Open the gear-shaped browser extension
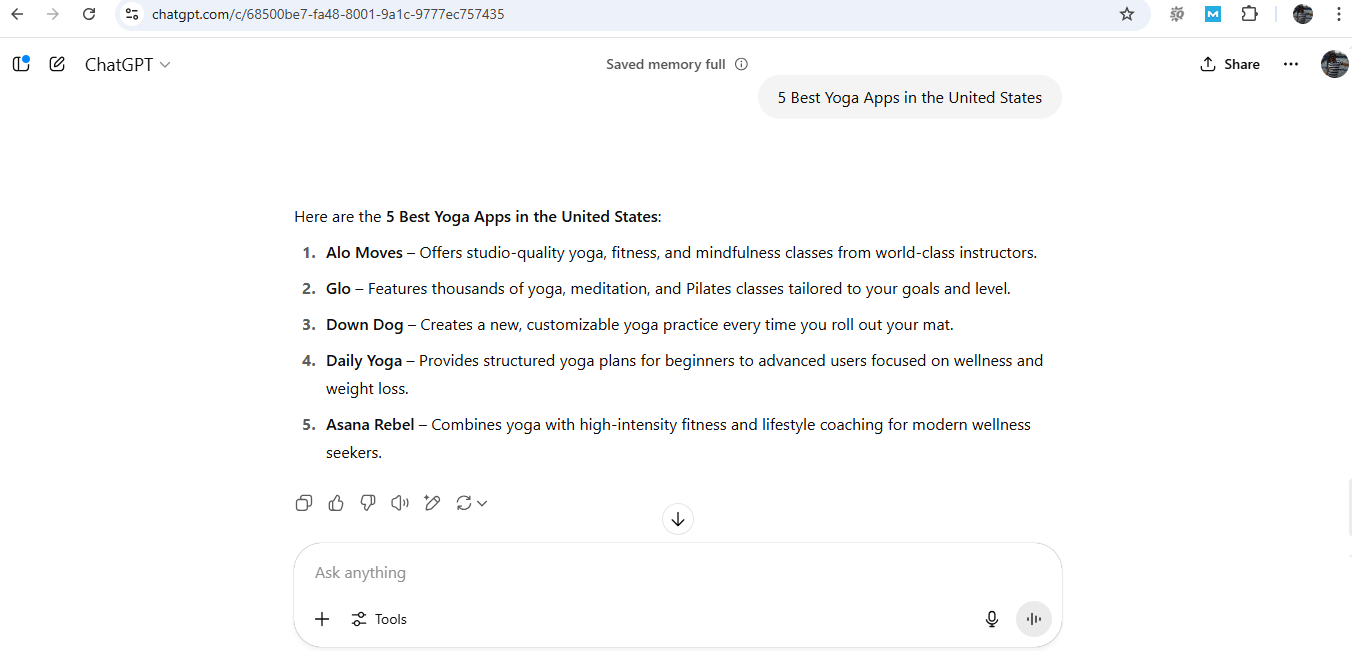1352x651 pixels. click(x=1177, y=14)
